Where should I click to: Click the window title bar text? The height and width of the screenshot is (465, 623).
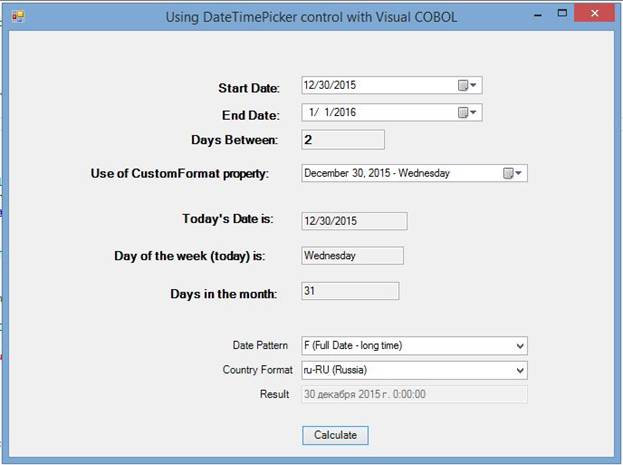click(312, 16)
